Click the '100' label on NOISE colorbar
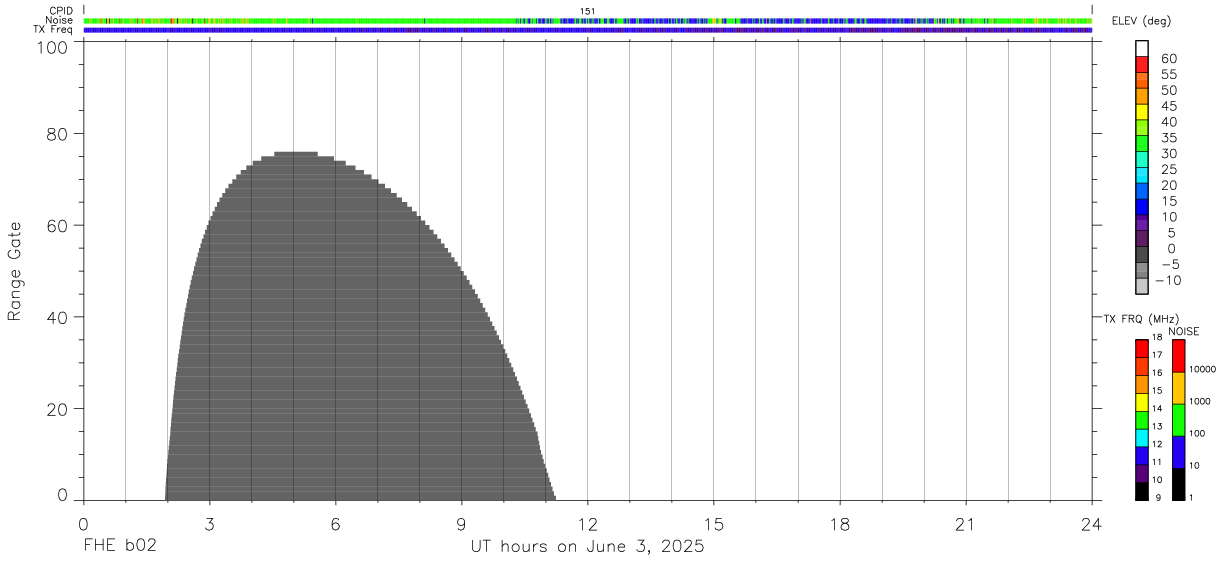This screenshot has height=567, width=1228. point(1198,434)
